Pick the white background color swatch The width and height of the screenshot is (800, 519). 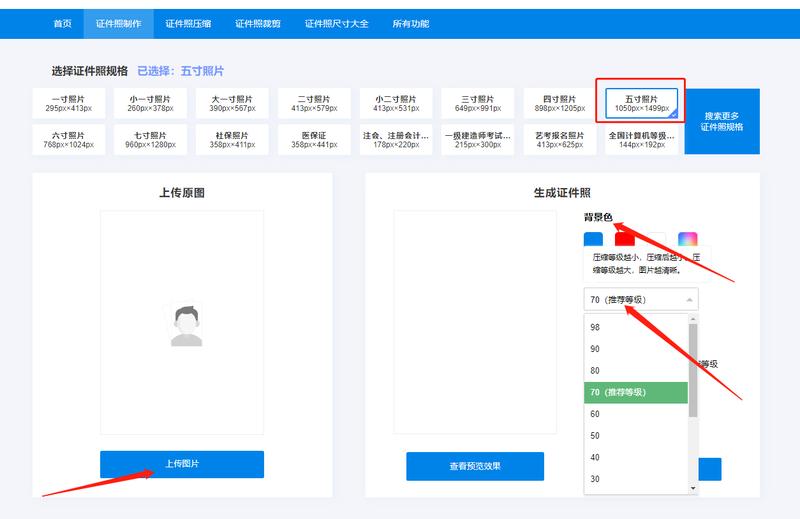tap(657, 239)
